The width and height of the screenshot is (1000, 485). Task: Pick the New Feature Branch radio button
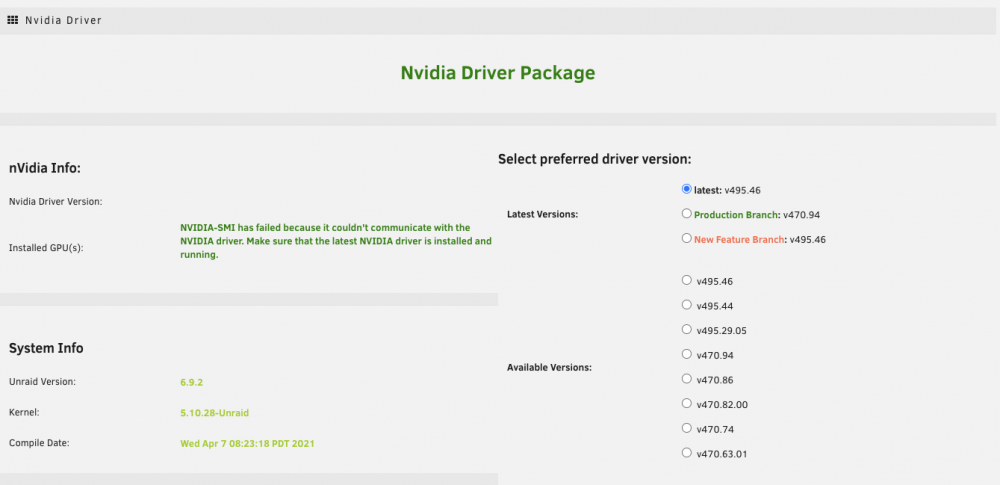[x=686, y=238]
